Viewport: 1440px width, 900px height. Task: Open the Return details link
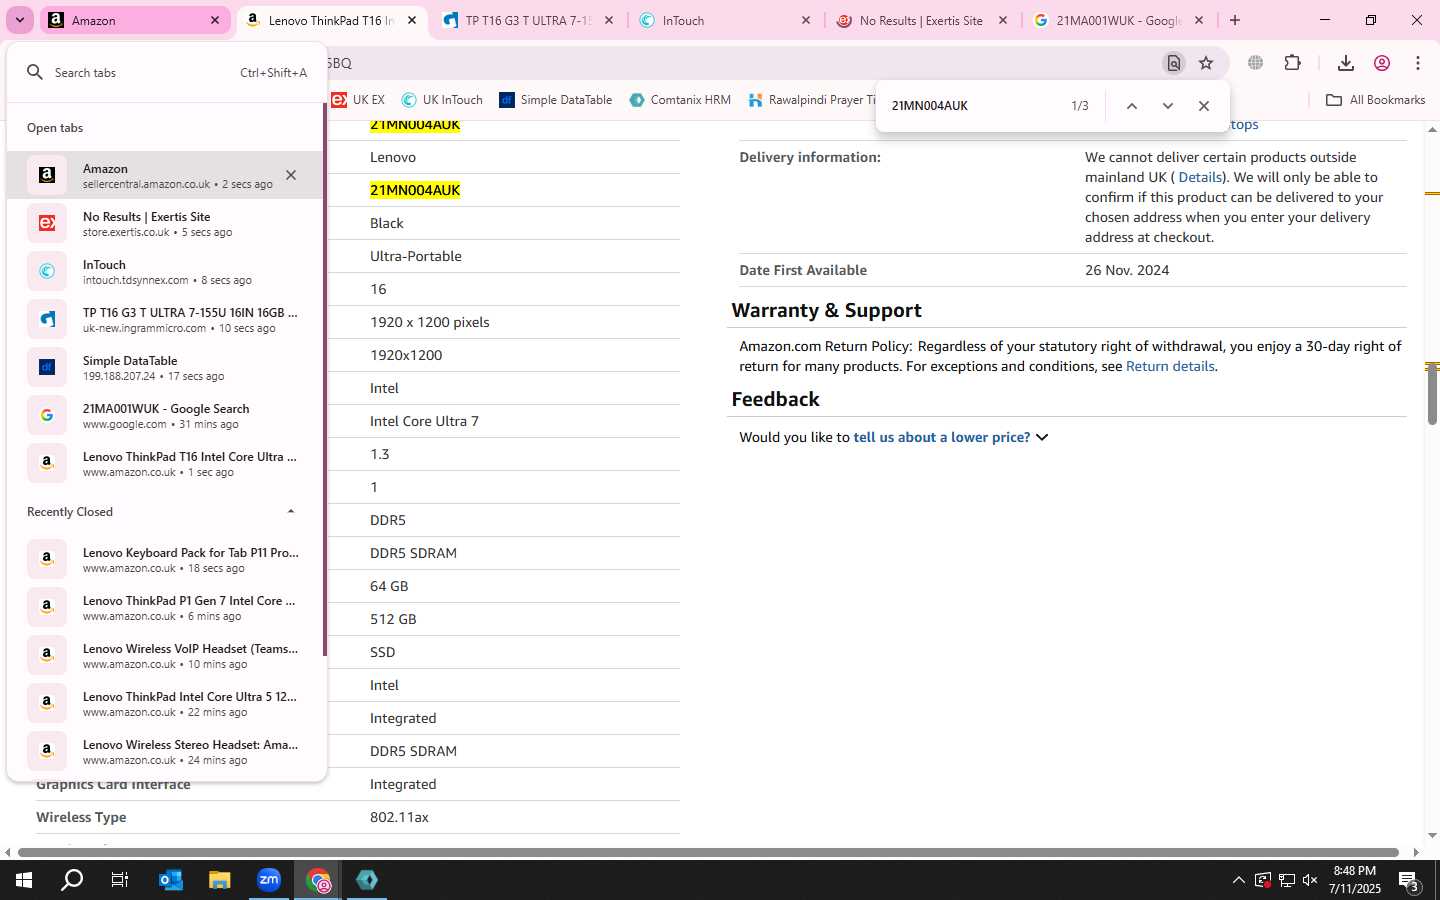point(1170,366)
